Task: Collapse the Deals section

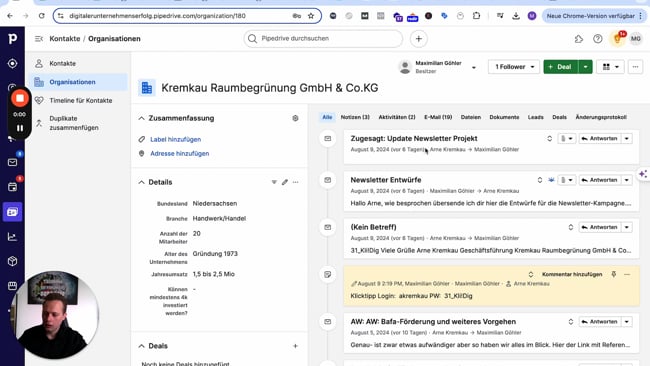Action: [x=141, y=346]
